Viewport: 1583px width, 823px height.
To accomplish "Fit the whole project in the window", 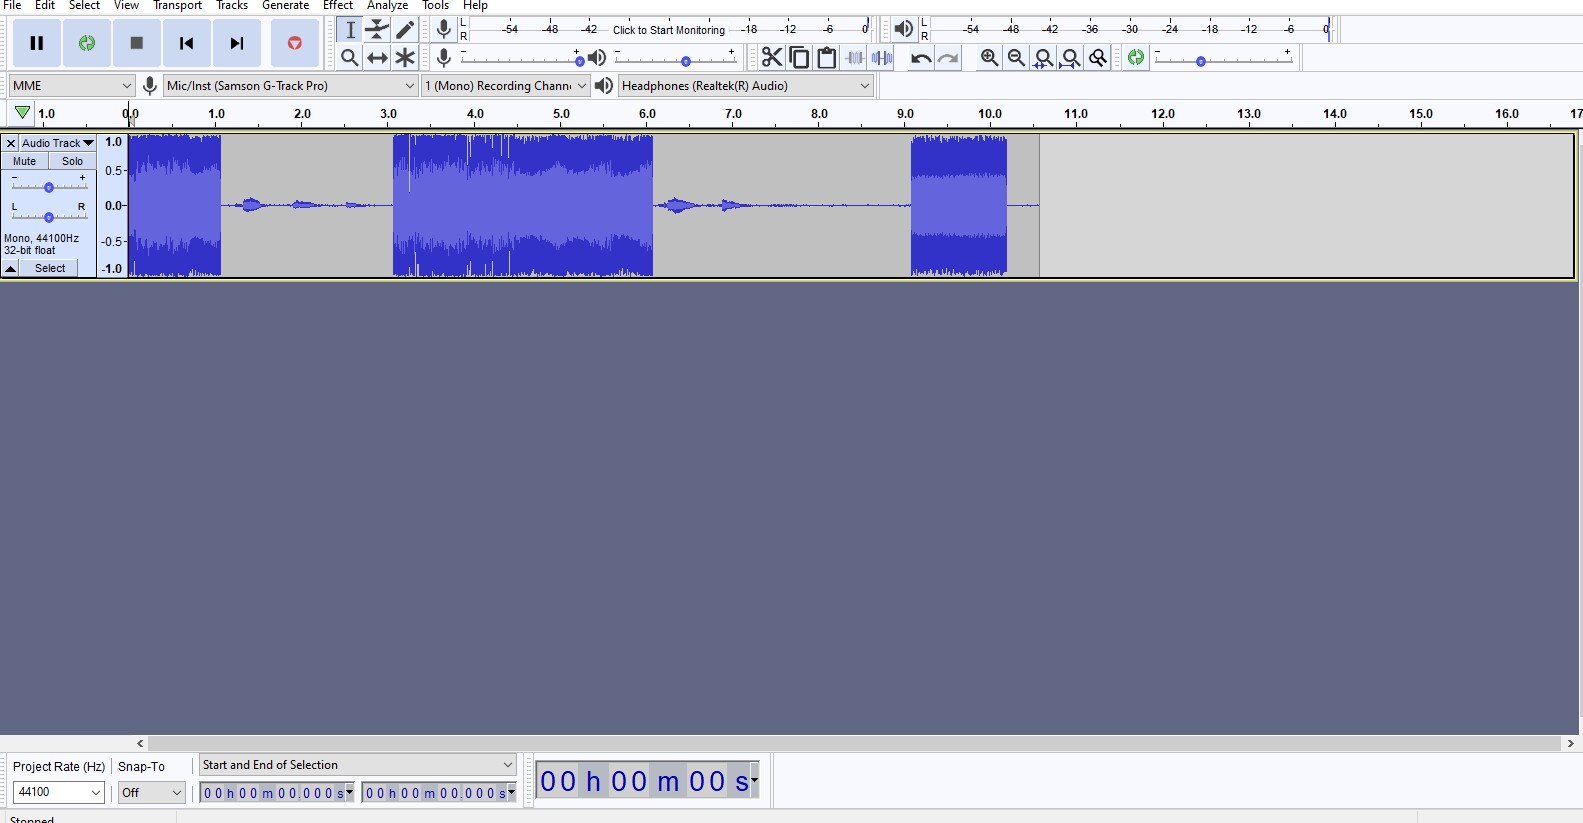I will 1070,58.
